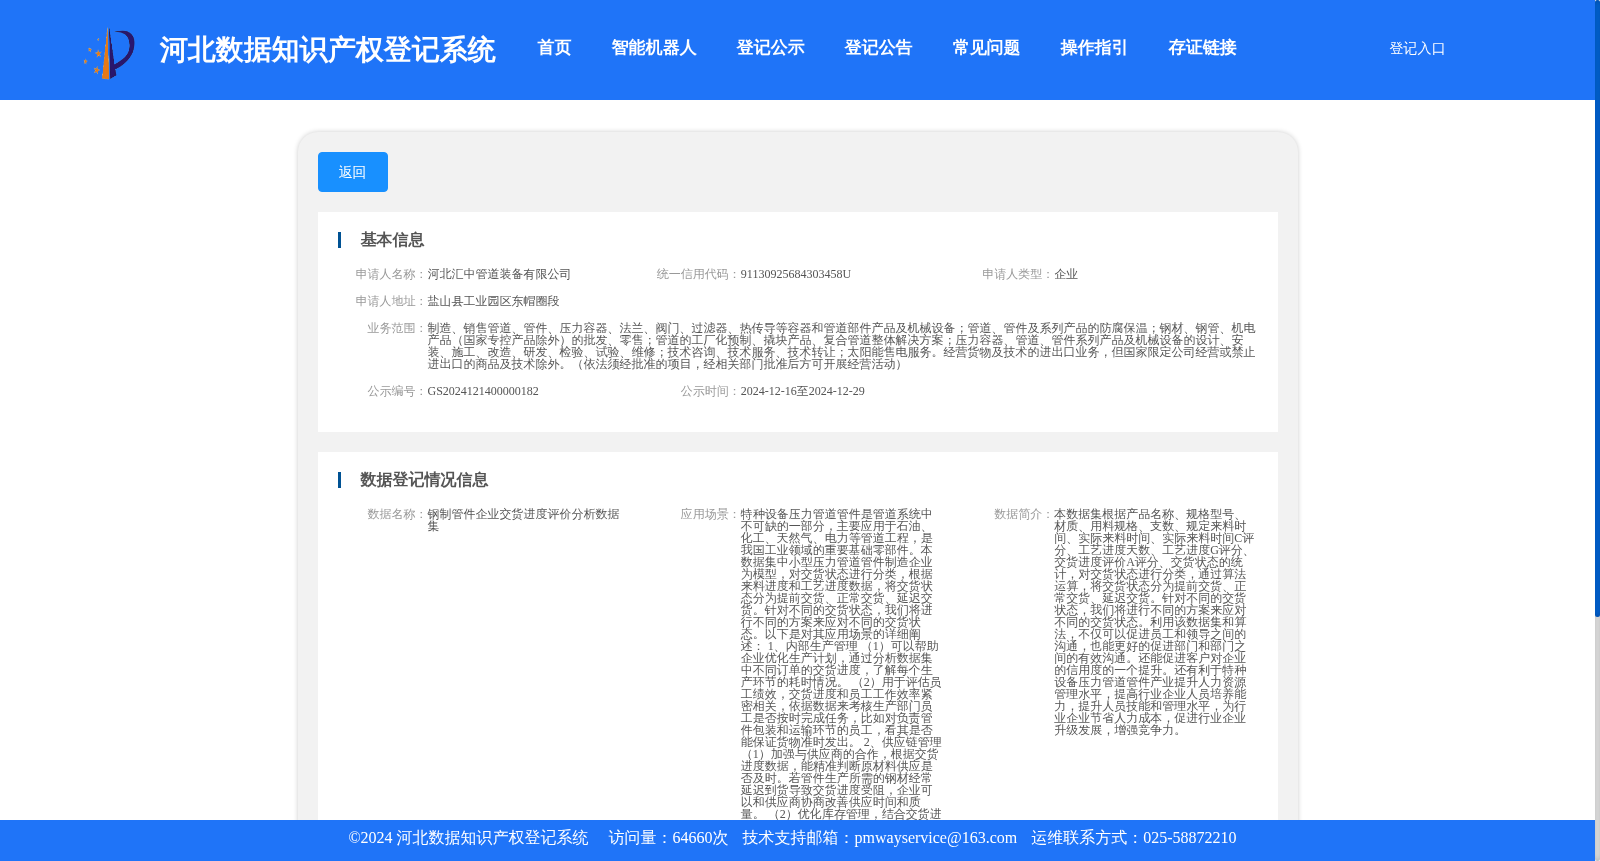Open the 常见问题 menu item

986,48
